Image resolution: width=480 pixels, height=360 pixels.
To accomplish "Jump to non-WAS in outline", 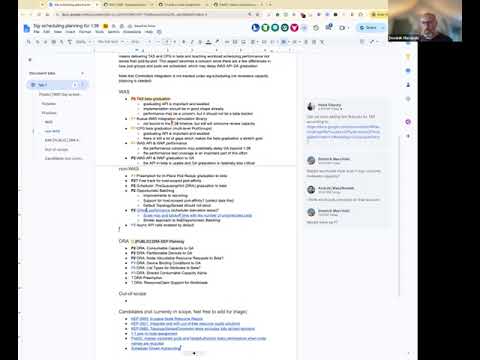I will click(x=52, y=131).
